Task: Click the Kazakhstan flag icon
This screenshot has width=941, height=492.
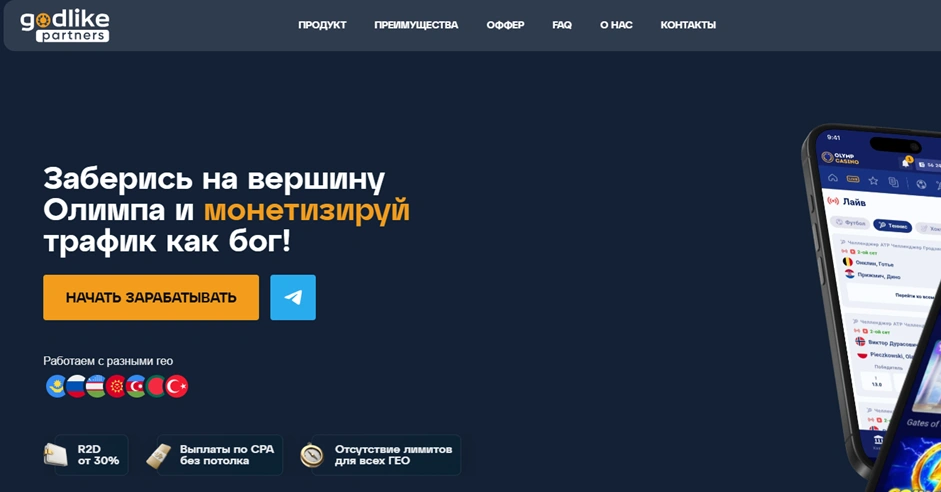Action: pos(56,386)
